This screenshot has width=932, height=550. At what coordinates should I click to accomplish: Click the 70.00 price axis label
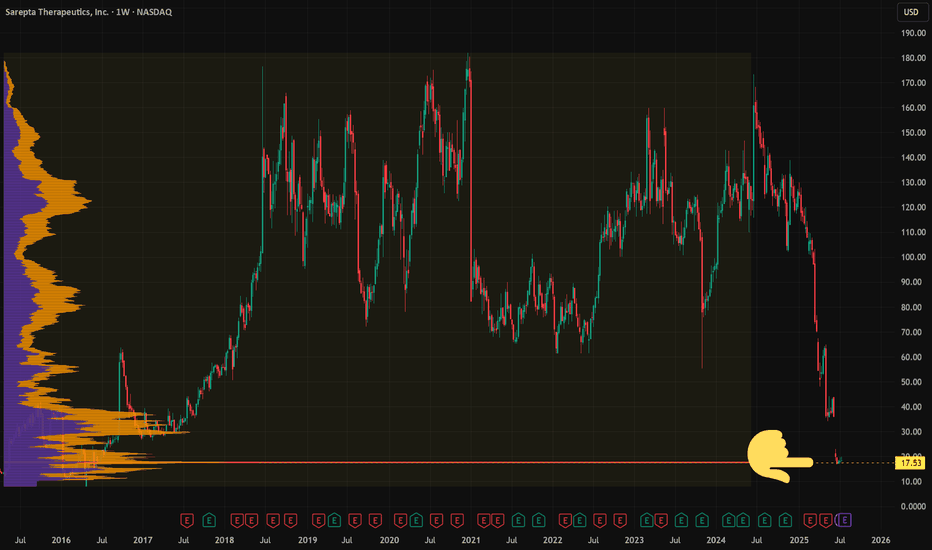[913, 332]
